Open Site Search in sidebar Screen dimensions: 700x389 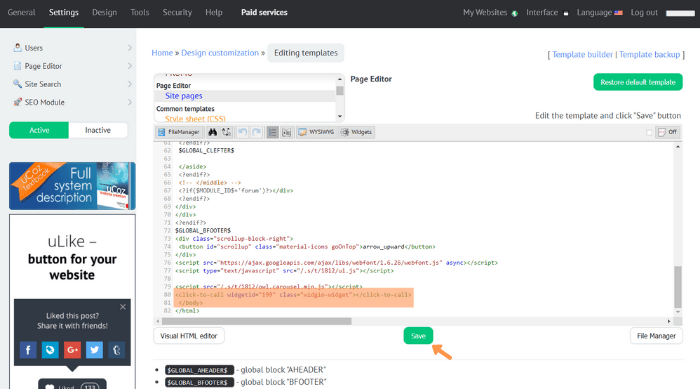tap(43, 84)
